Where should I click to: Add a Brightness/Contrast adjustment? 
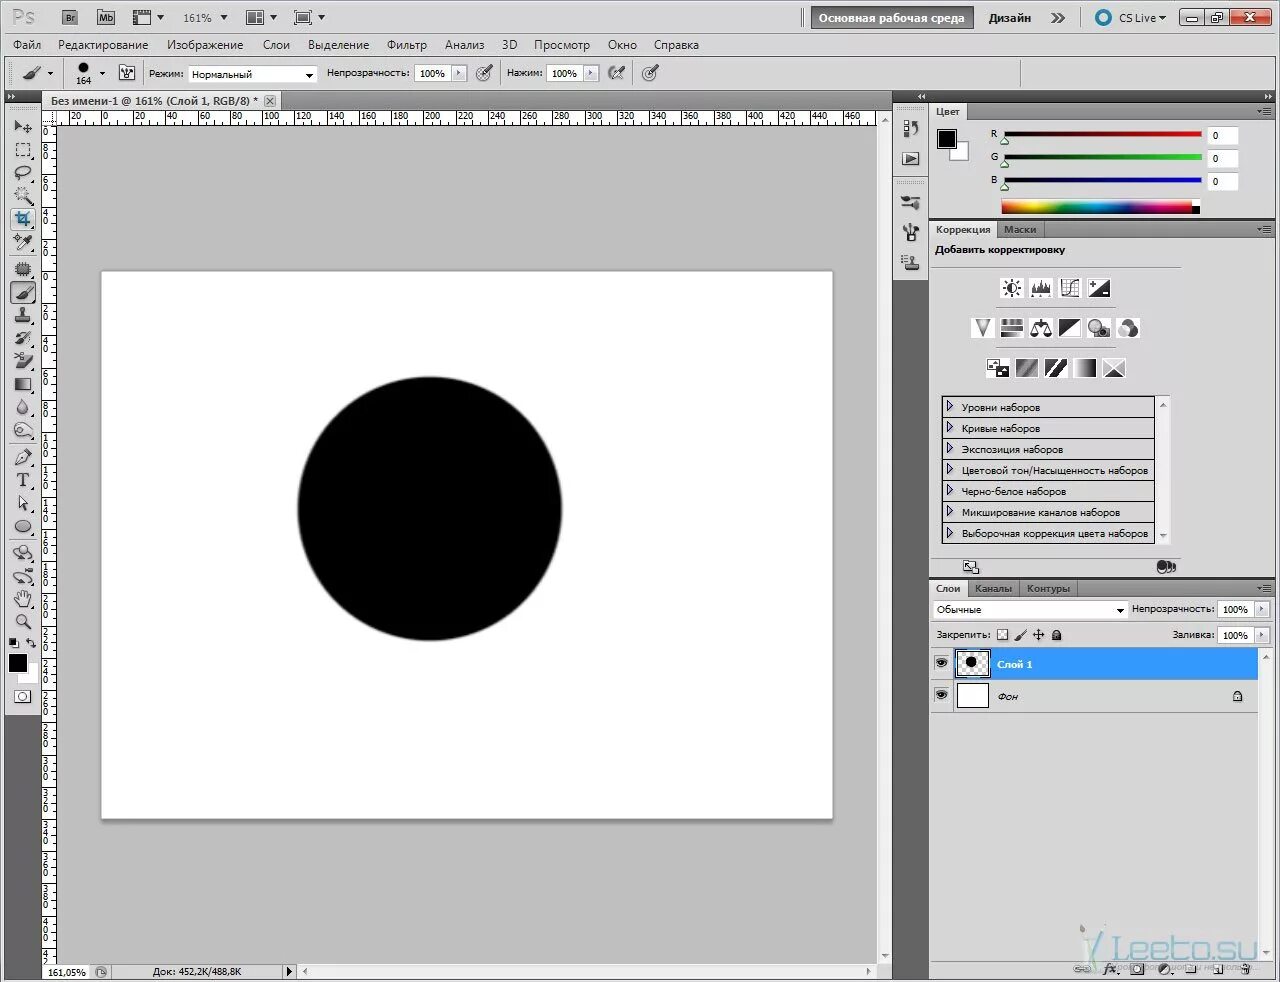[x=1012, y=289]
